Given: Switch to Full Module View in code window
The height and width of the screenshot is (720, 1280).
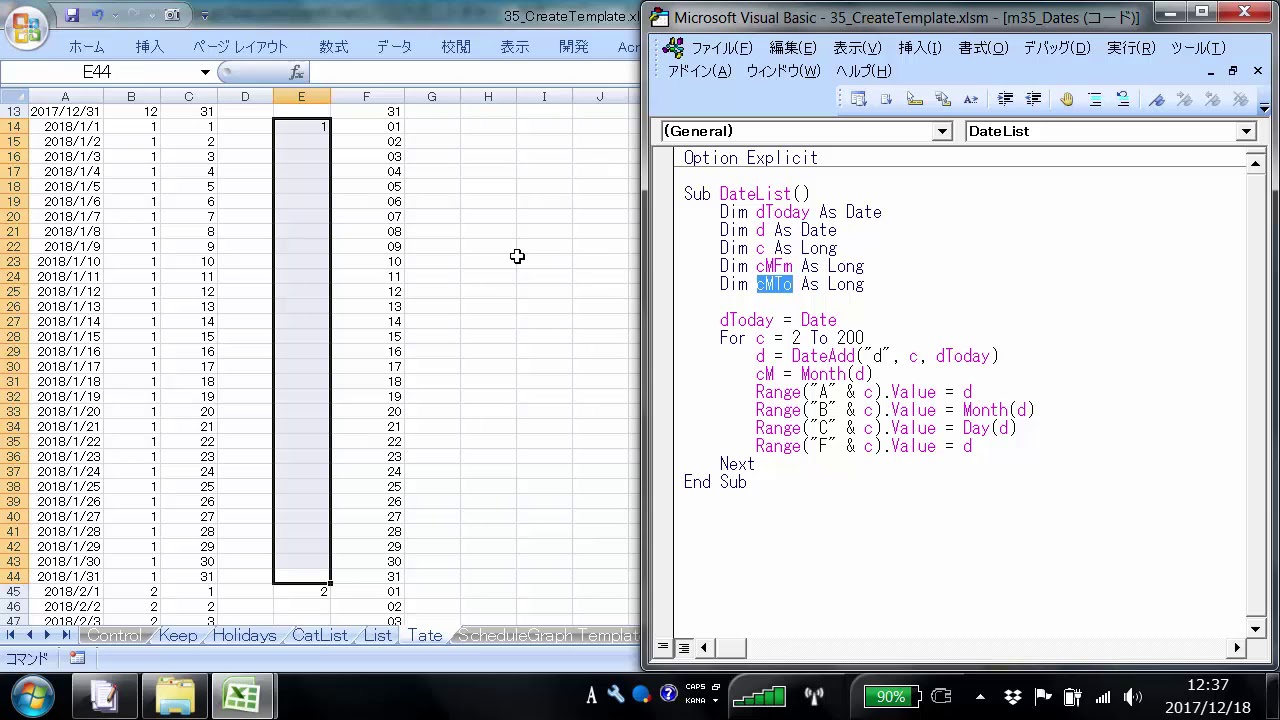Looking at the screenshot, I should click(x=683, y=648).
